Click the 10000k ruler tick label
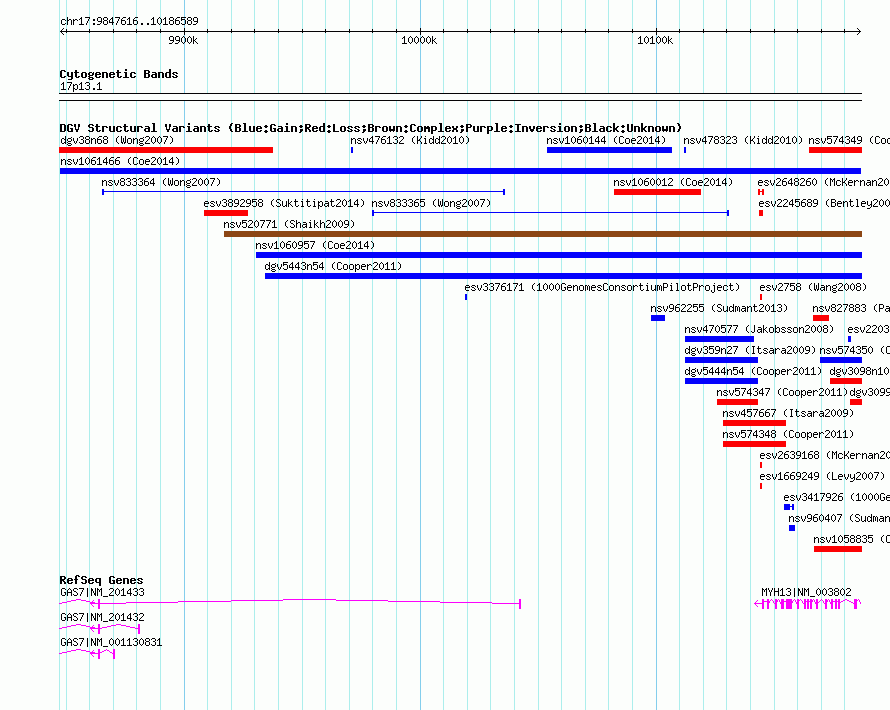 coord(419,40)
